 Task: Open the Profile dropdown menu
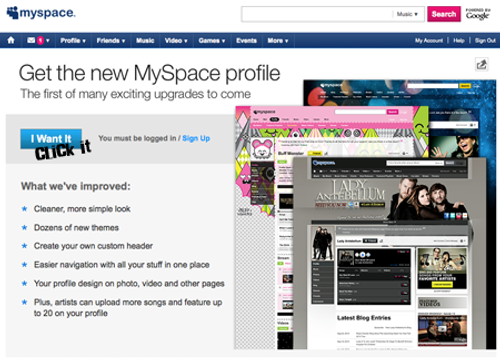73,41
